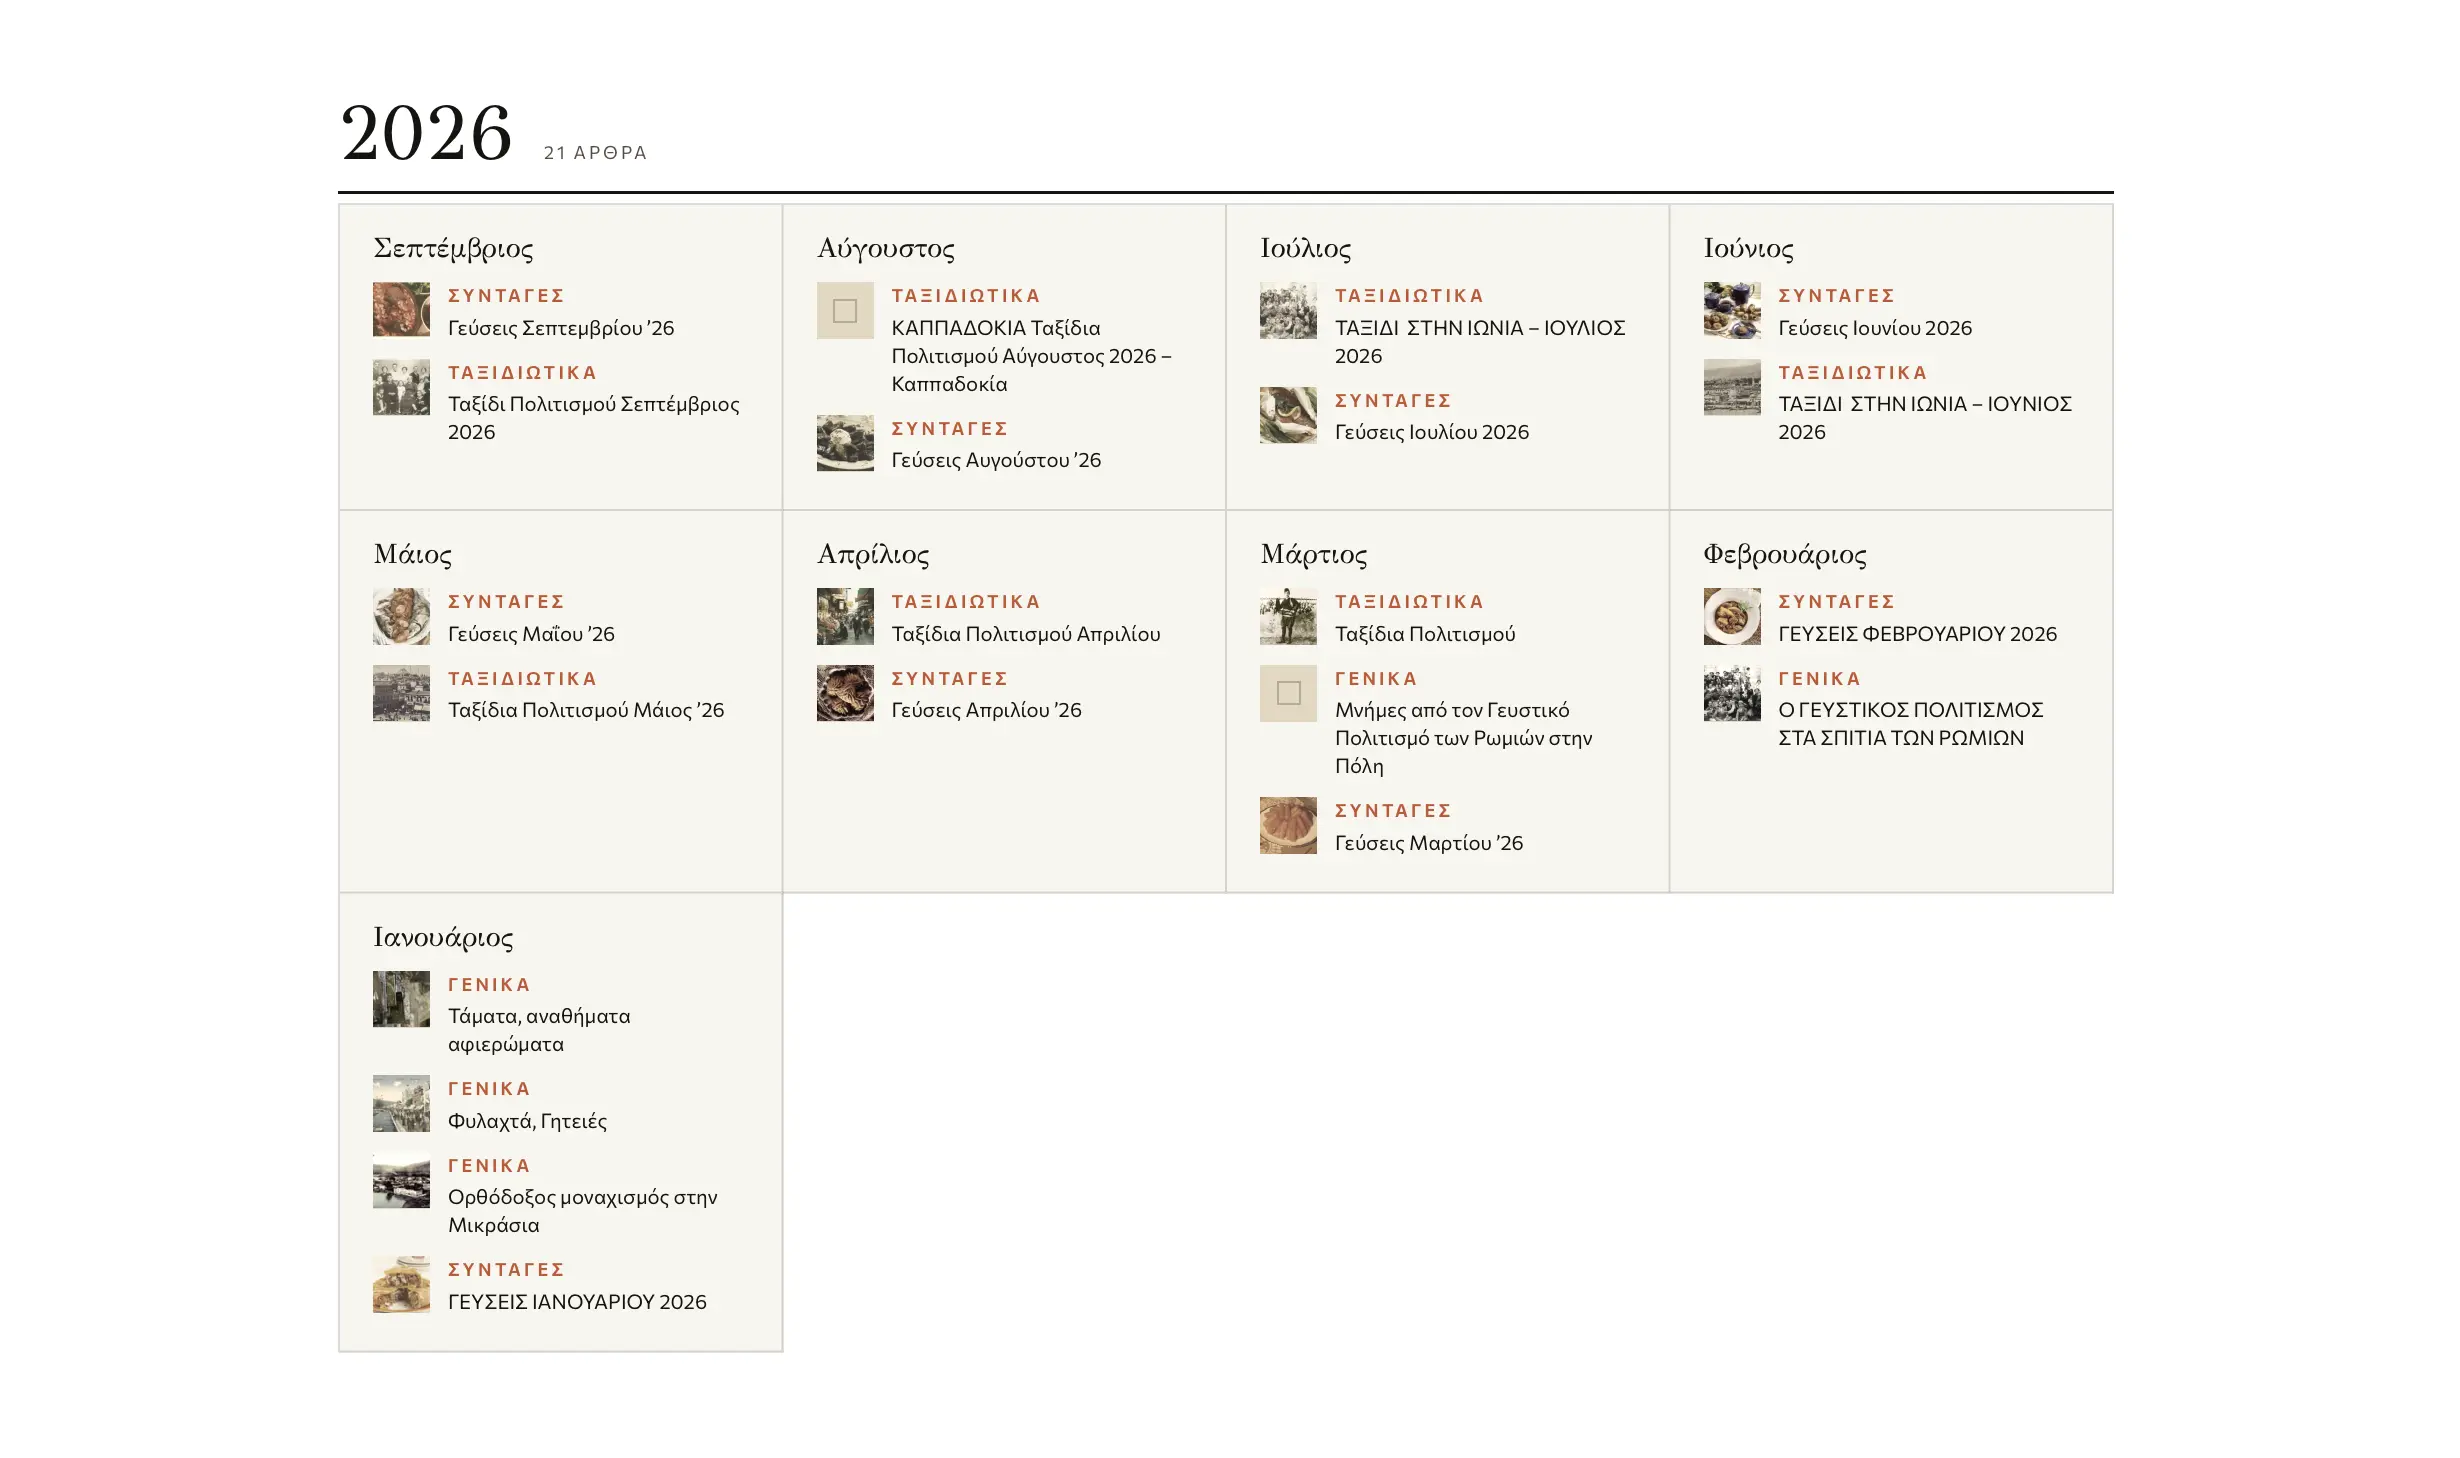Click thumbnail of ΤΑΞΙΔΙ ΣΤΗΝ ΙΩΝΙΑ – ΙΟΥΛΙΟΣ

click(x=1288, y=310)
